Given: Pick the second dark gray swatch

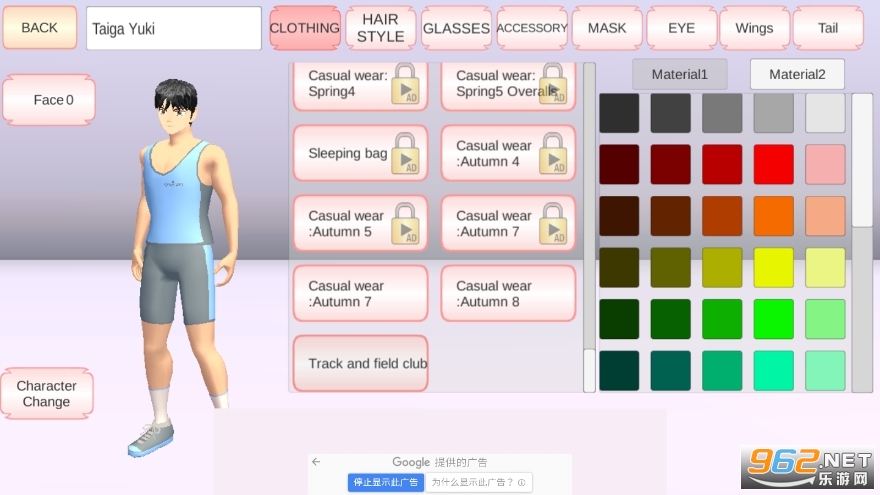Looking at the screenshot, I should (671, 113).
